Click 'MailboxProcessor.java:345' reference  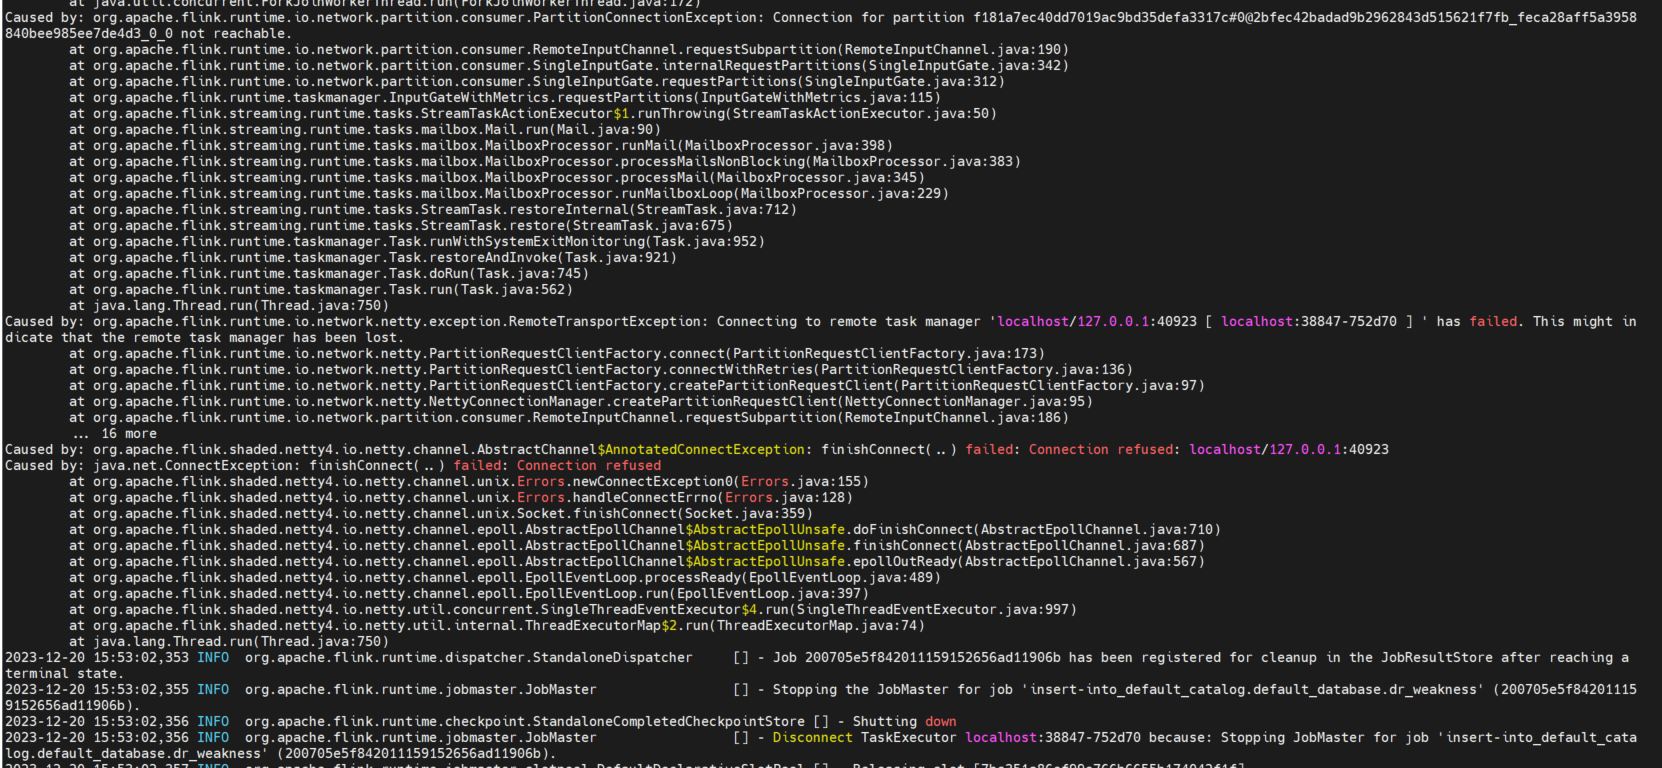817,177
